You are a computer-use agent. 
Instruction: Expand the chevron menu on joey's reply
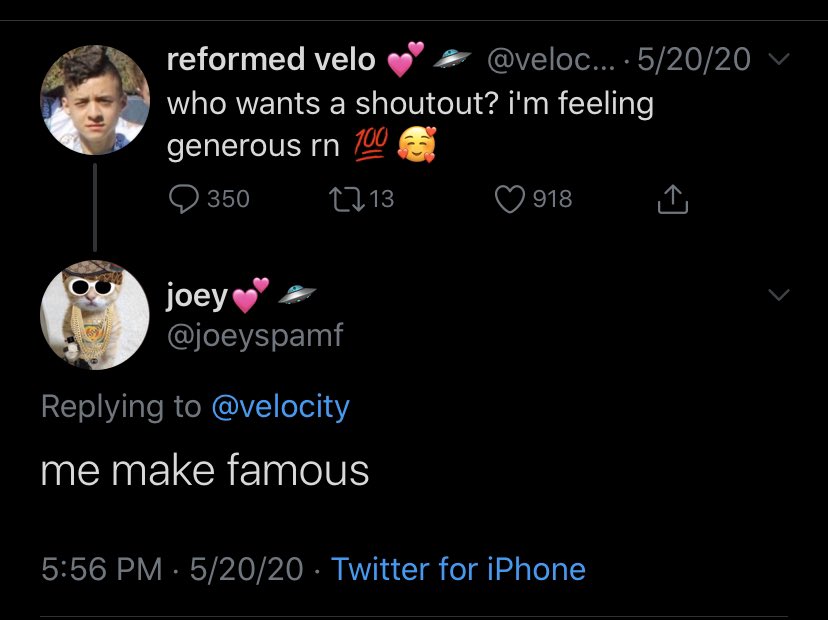pyautogui.click(x=778, y=295)
